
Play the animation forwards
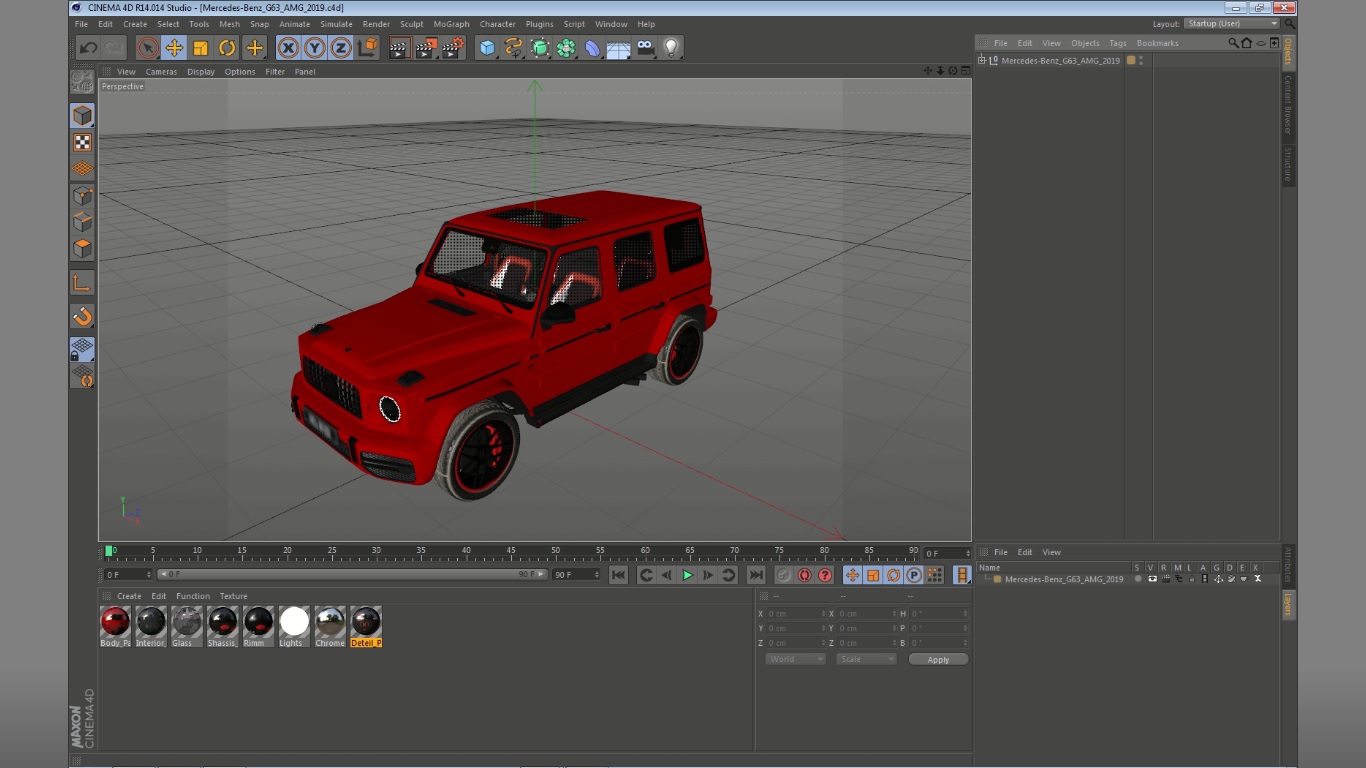pos(687,575)
